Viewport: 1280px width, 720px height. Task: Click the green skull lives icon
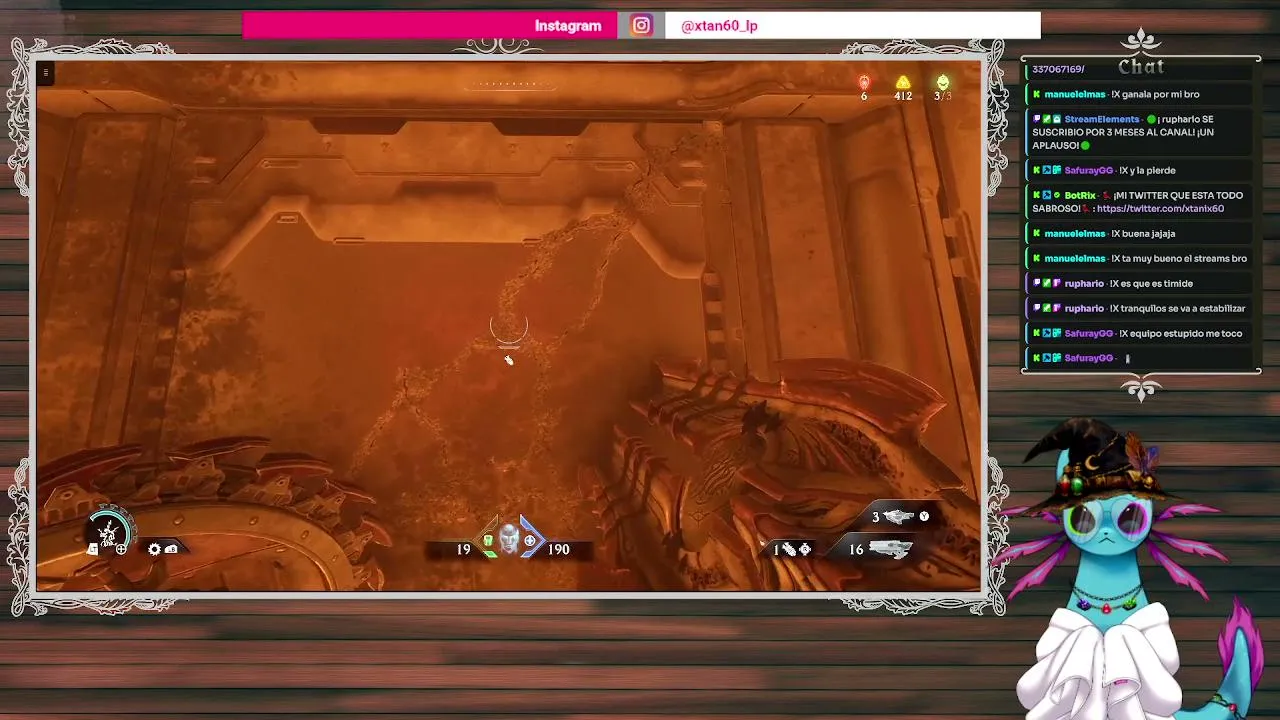pyautogui.click(x=943, y=82)
